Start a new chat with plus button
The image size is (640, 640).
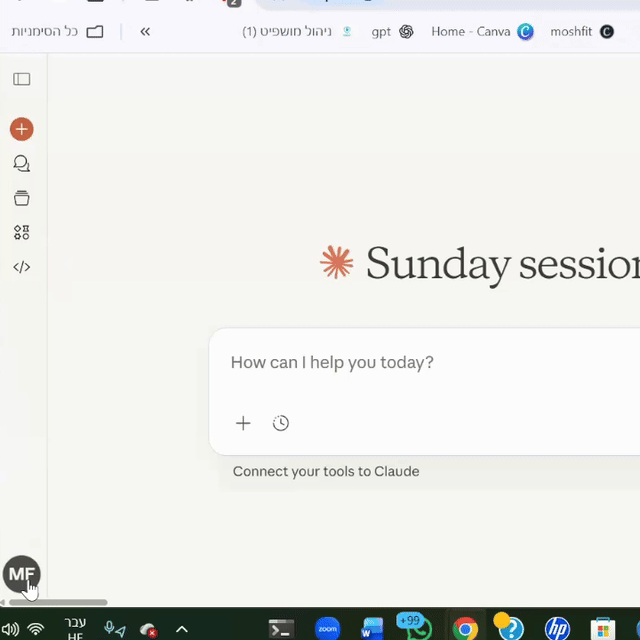click(22, 129)
